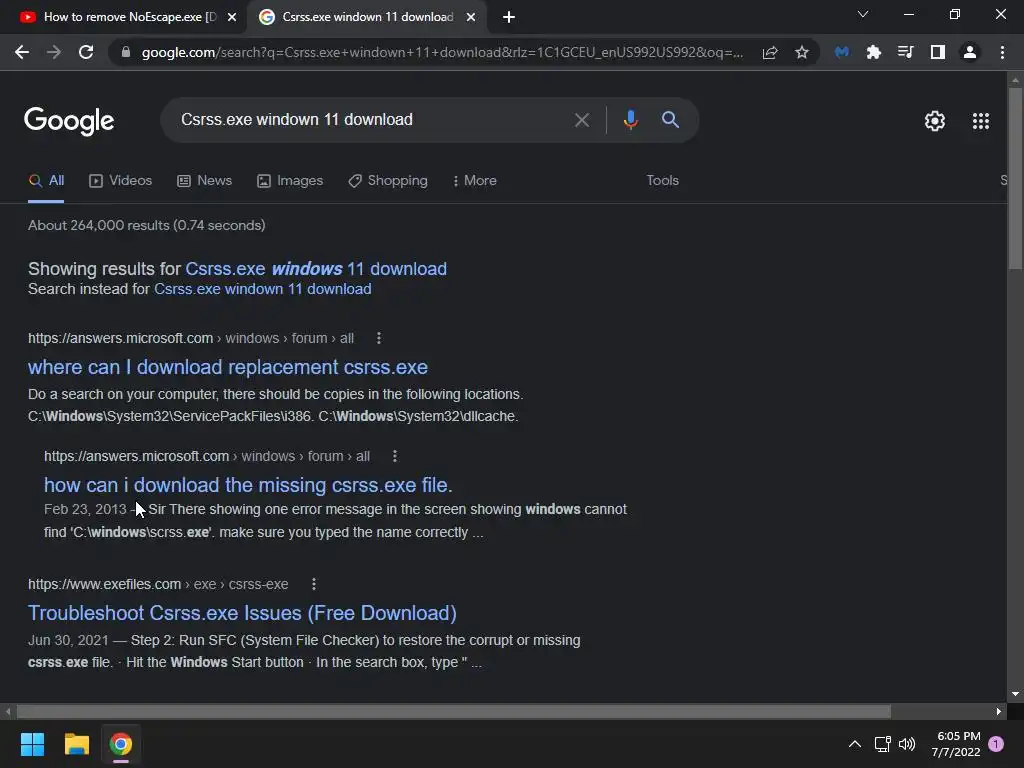
Task: Open the site padlock info
Action: pyautogui.click(x=126, y=52)
